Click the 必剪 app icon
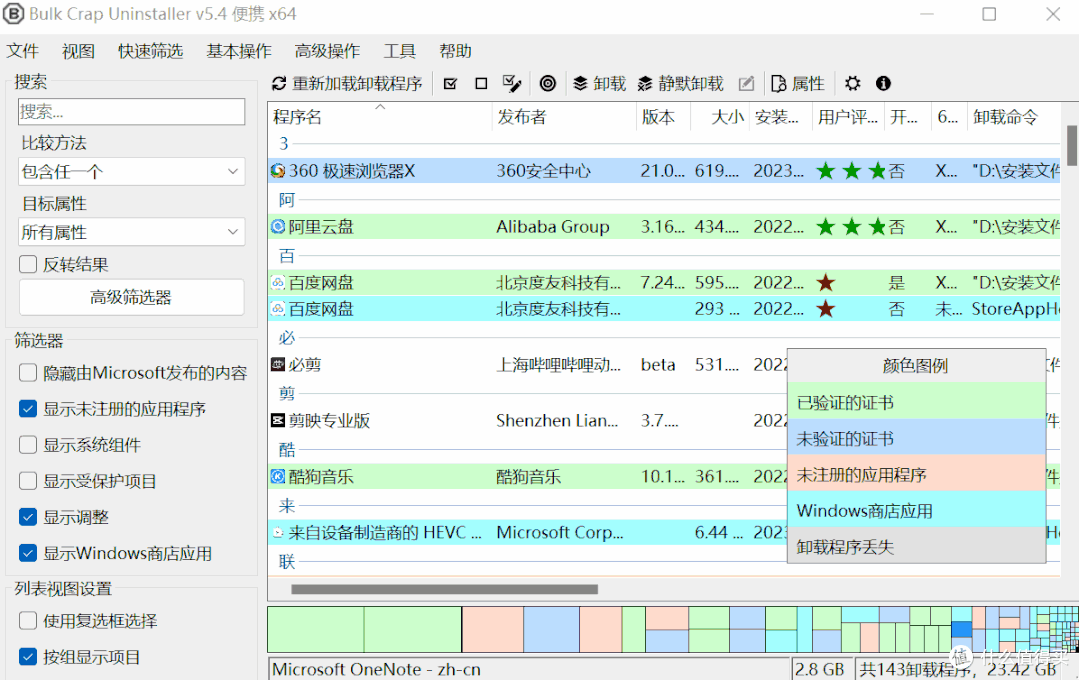The width and height of the screenshot is (1079, 680). [x=278, y=365]
